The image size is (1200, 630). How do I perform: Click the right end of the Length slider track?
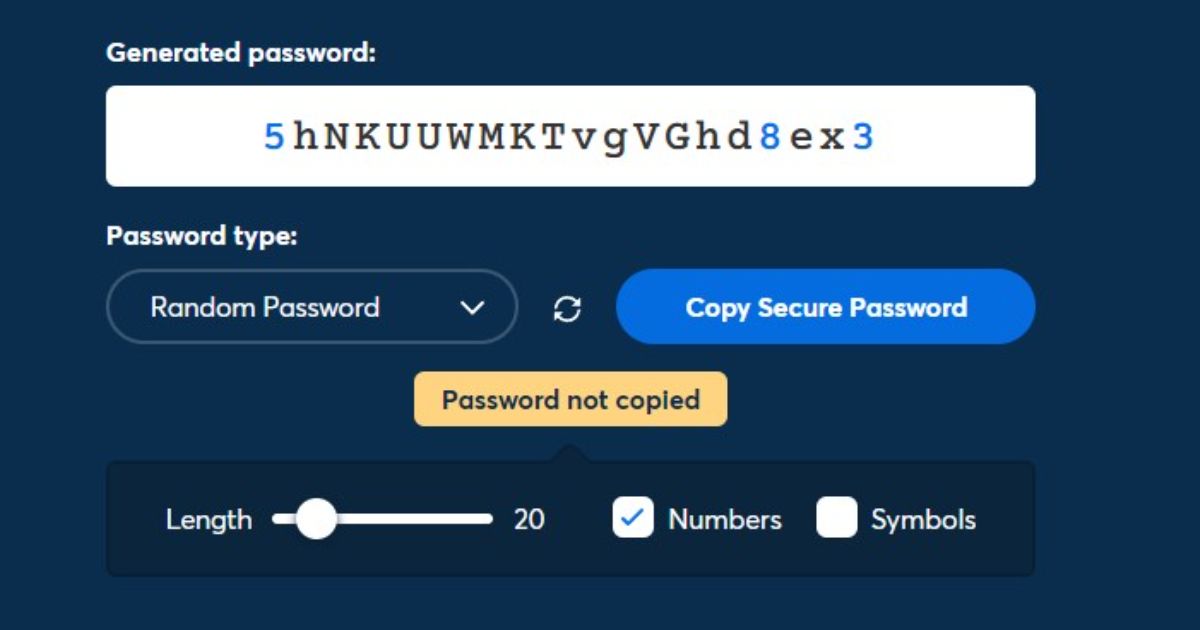pos(488,519)
